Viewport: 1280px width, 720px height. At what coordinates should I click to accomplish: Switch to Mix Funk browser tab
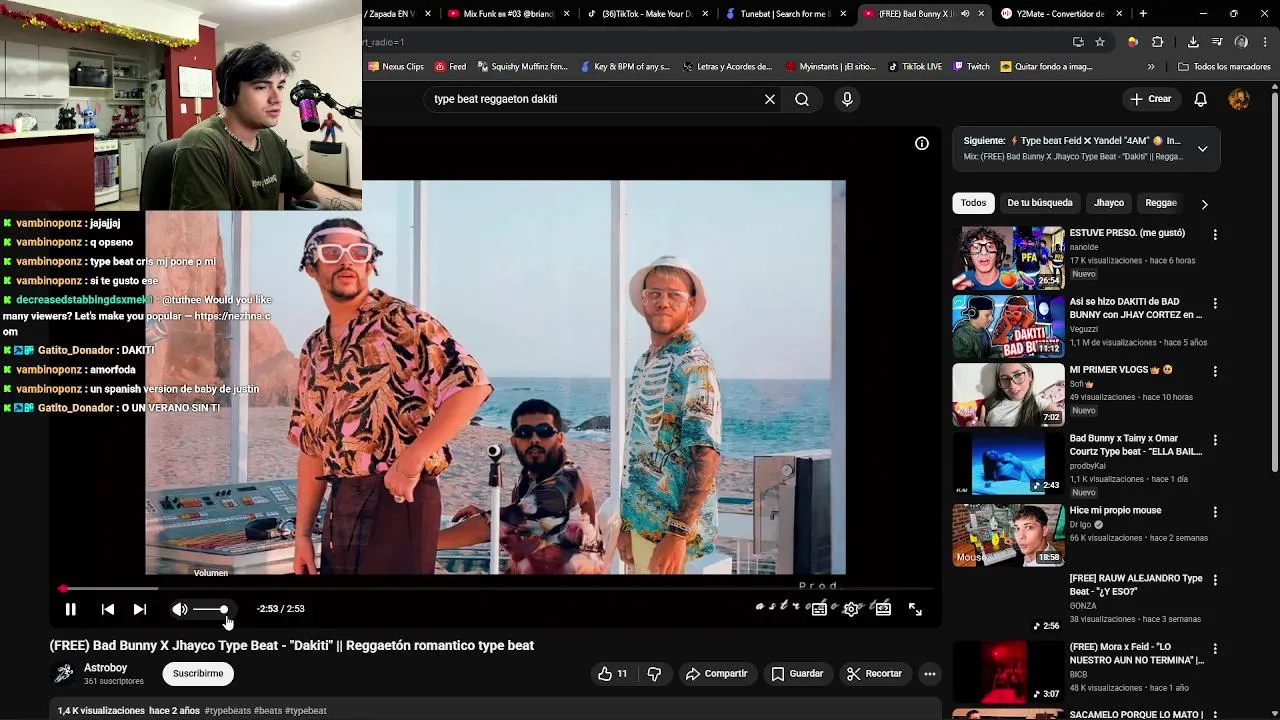point(508,14)
